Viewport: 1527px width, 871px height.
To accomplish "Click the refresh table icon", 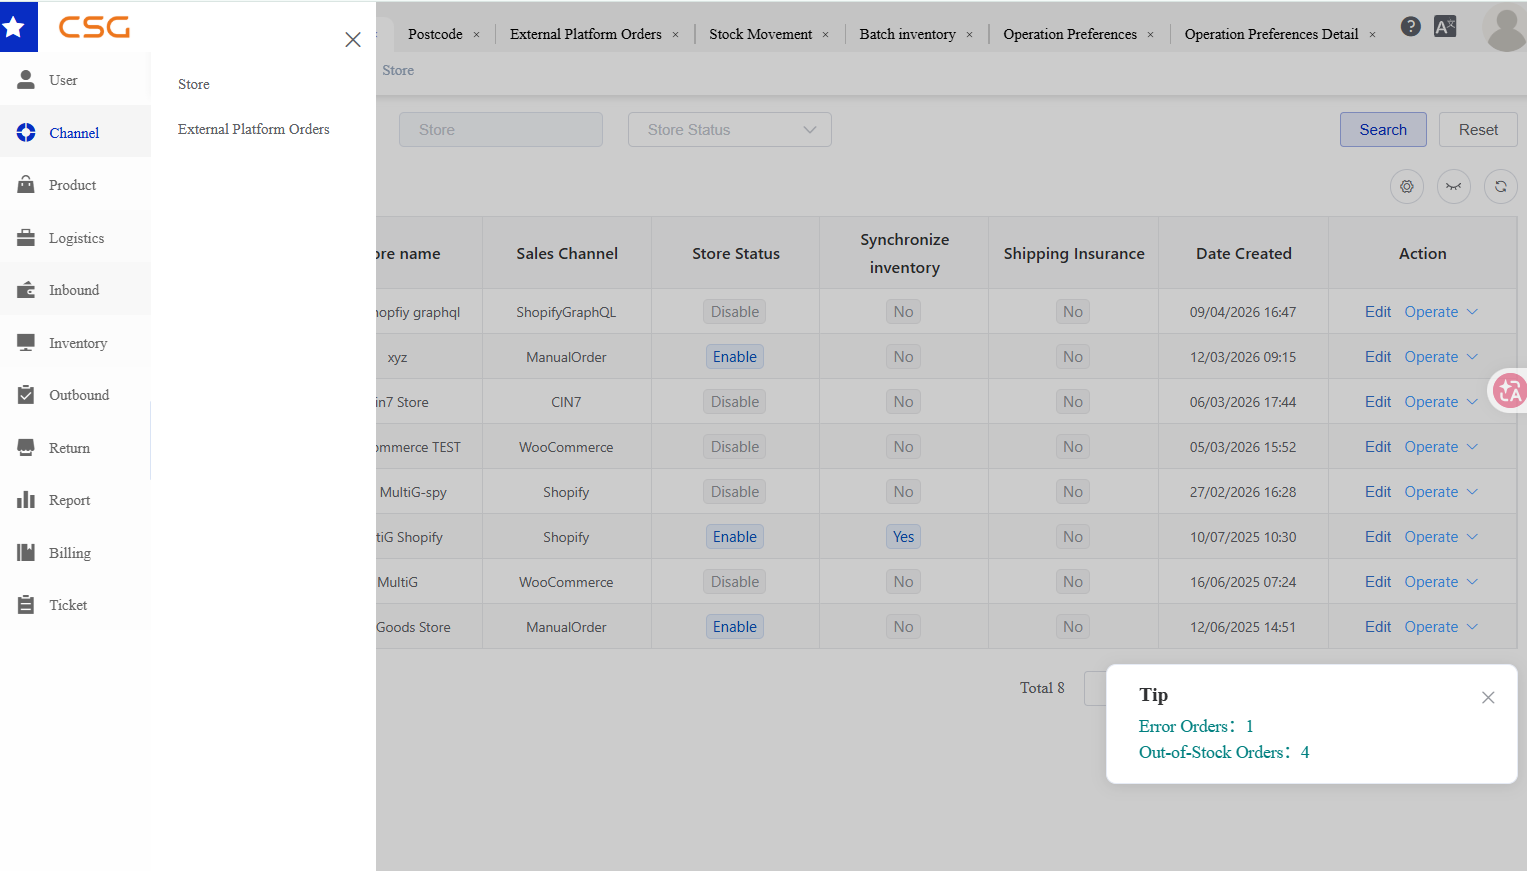I will (1501, 187).
